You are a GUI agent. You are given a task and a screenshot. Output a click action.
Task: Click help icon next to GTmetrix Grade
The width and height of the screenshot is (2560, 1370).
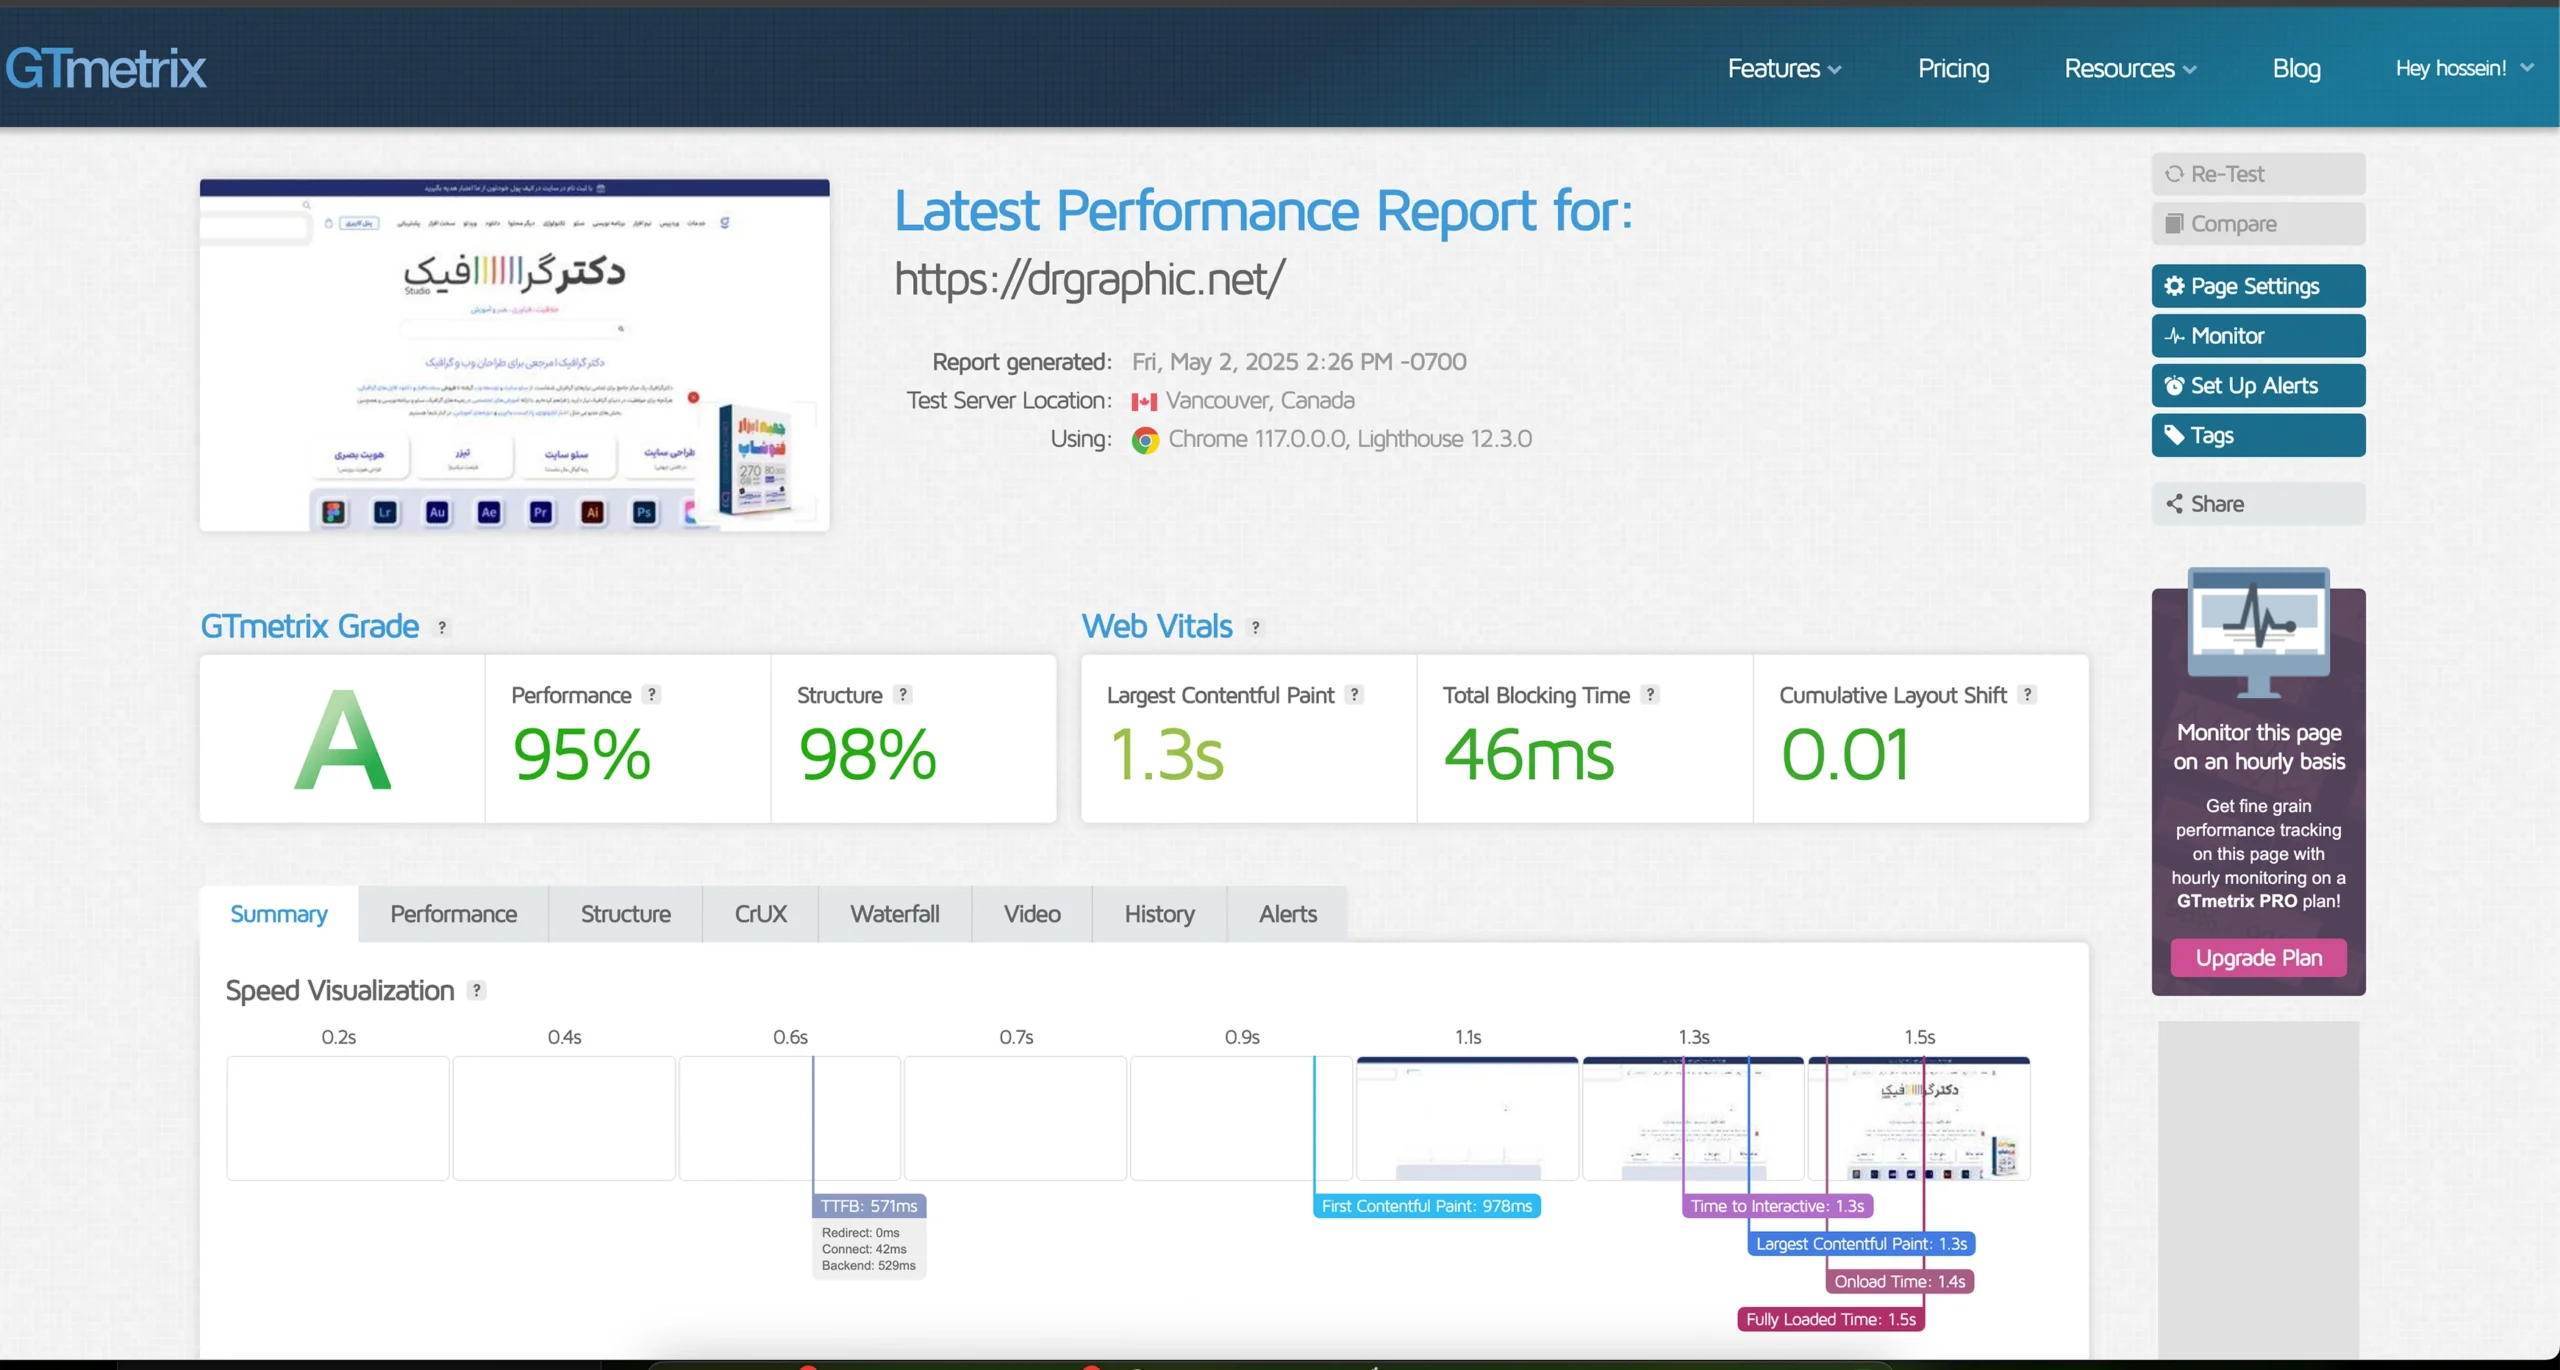pos(442,627)
